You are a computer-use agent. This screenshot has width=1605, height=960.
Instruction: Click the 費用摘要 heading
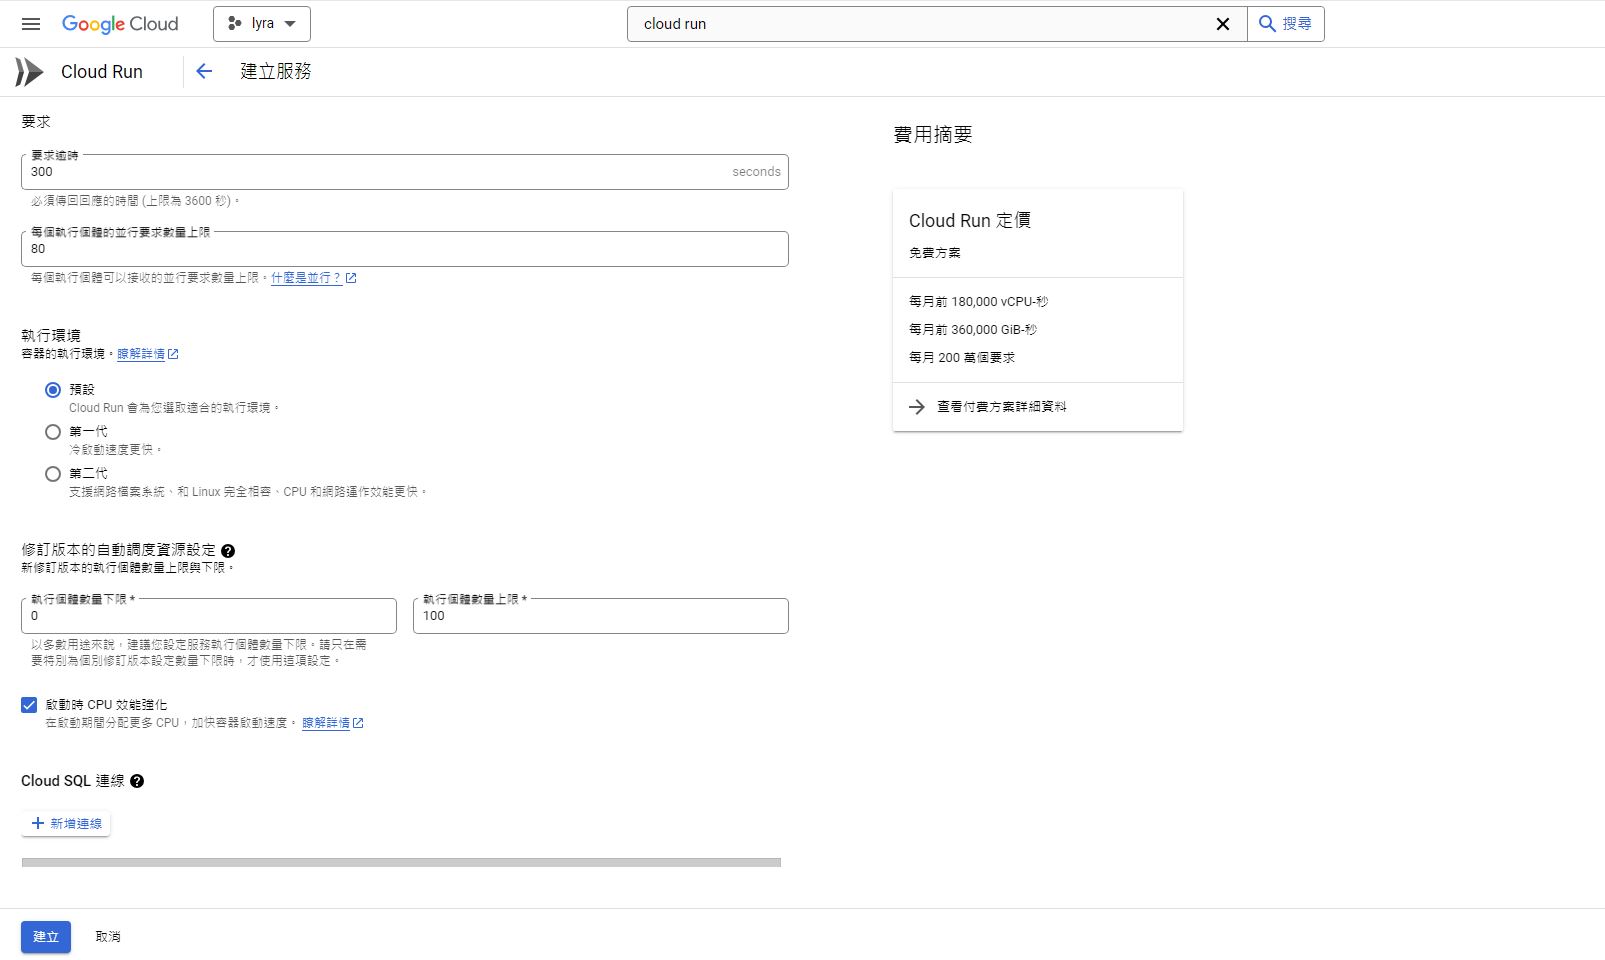coord(933,135)
